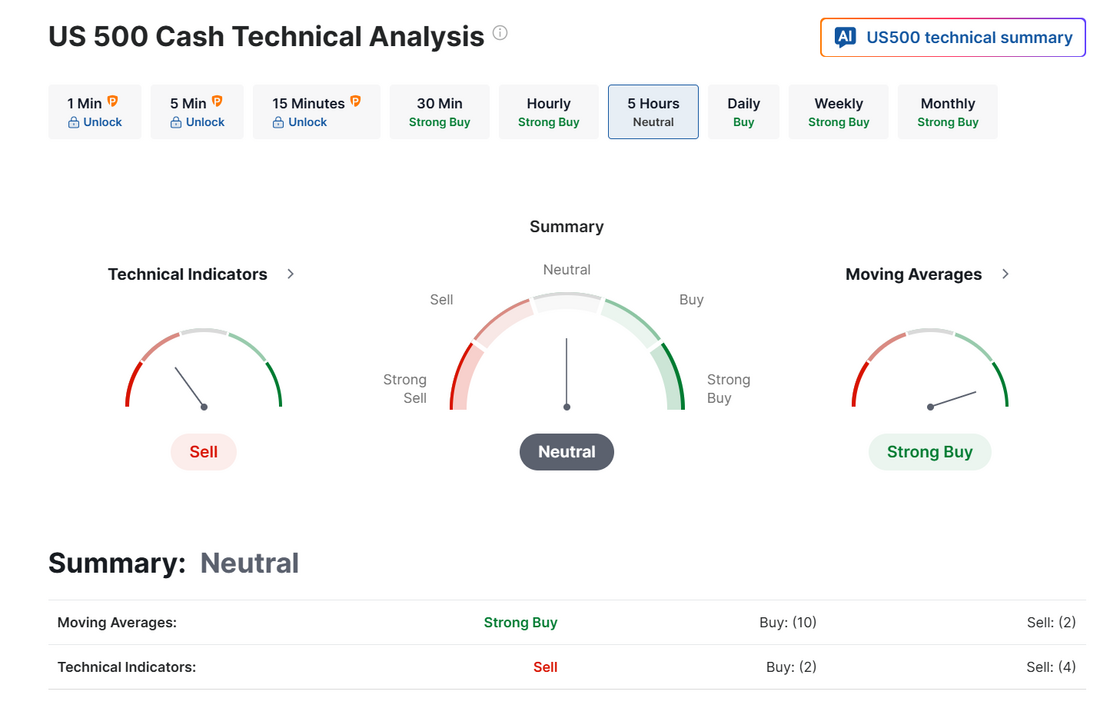1100x718 pixels.
Task: Click the AI icon in technical summary button
Action: (x=845, y=38)
